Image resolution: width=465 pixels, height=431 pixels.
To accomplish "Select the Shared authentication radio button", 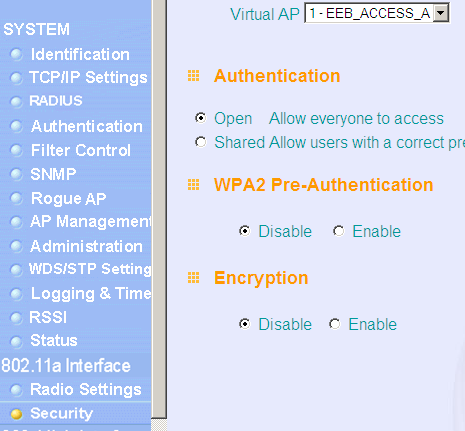I will (x=201, y=142).
